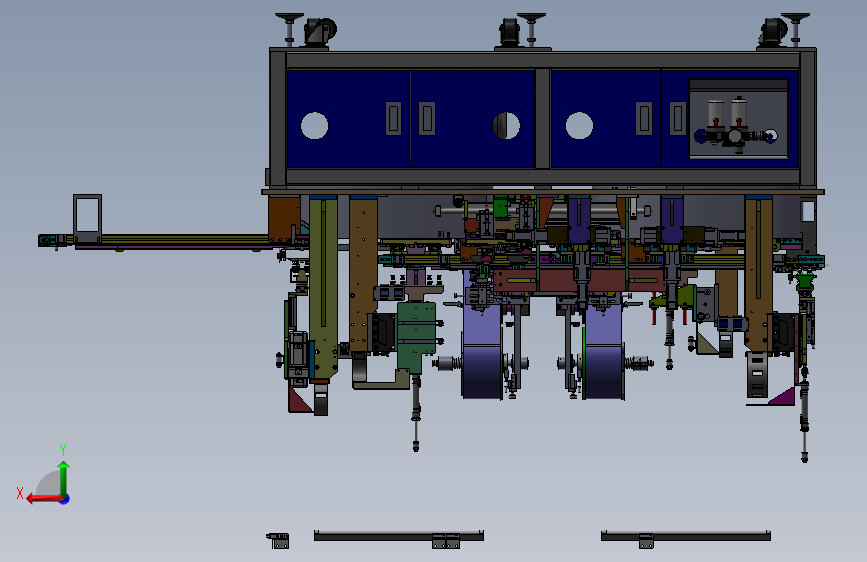The height and width of the screenshot is (562, 867).
Task: Select the gray air regulator panel on frame
Action: (738, 119)
